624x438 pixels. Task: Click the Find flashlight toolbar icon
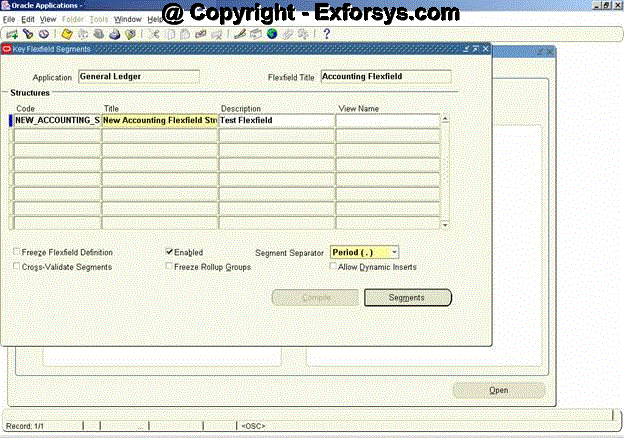click(26, 34)
